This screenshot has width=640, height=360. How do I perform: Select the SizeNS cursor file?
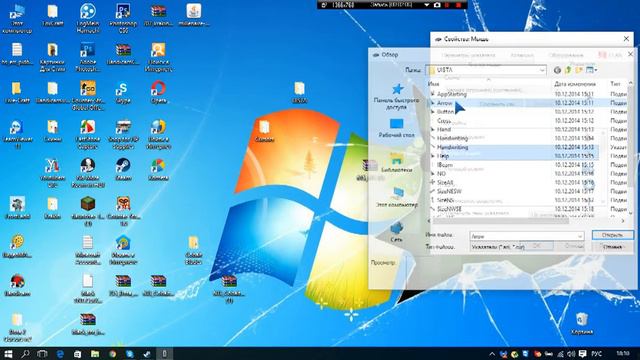pyautogui.click(x=445, y=200)
